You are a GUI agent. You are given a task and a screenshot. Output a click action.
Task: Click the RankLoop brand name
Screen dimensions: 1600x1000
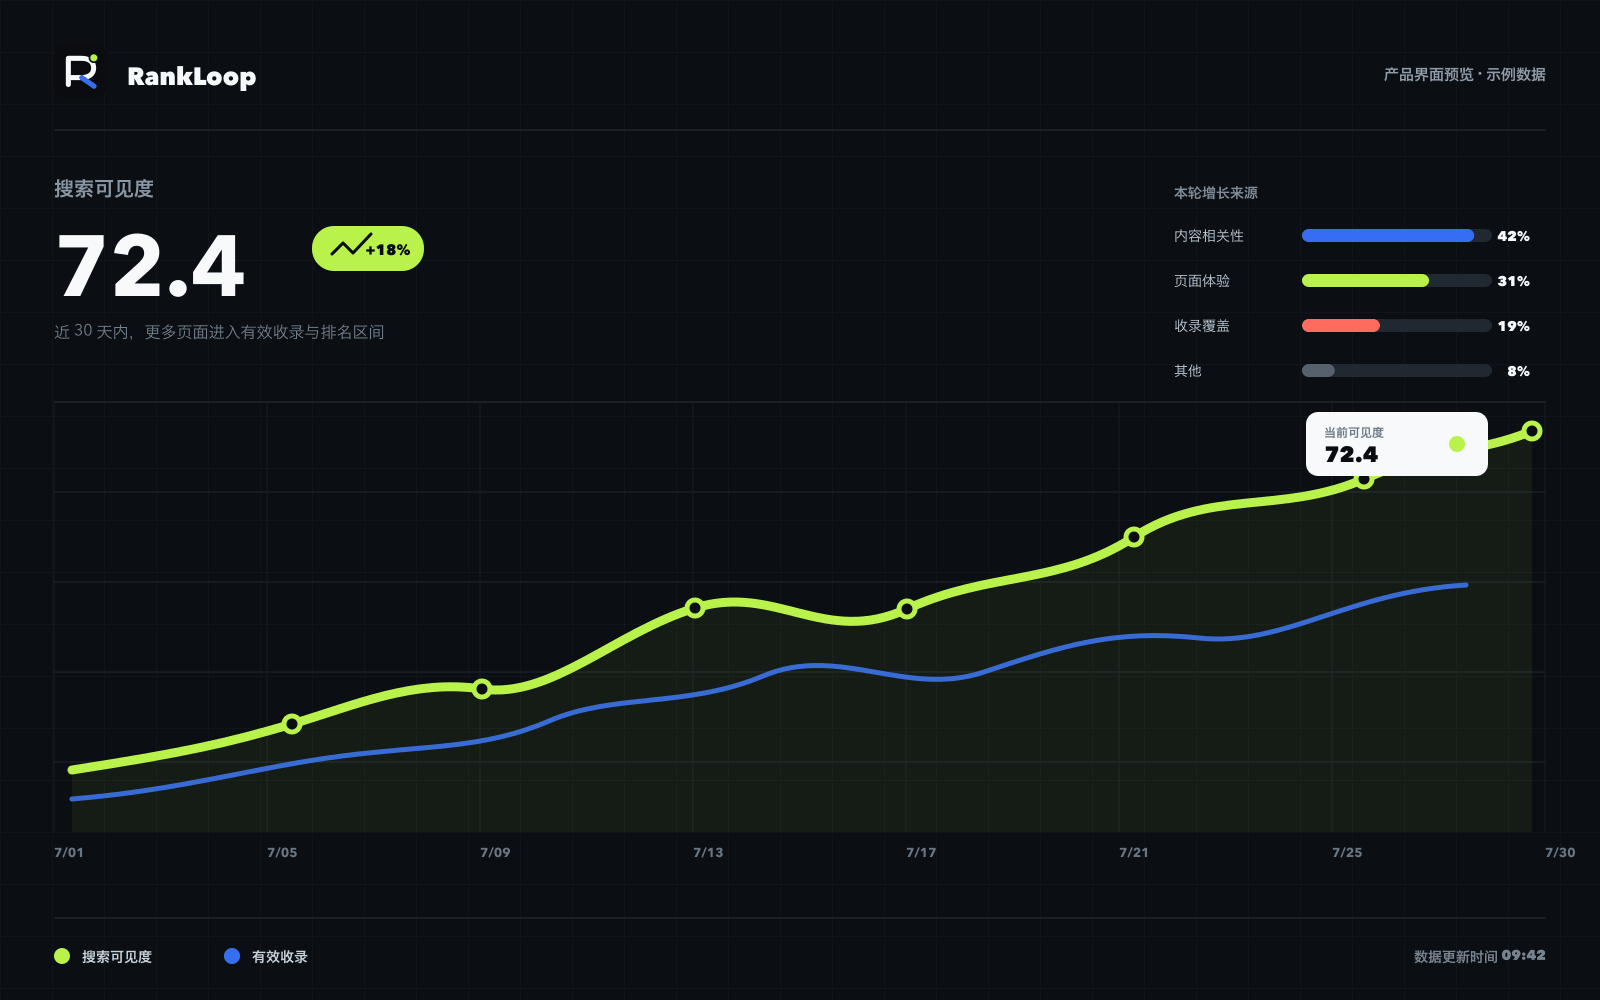click(x=191, y=77)
